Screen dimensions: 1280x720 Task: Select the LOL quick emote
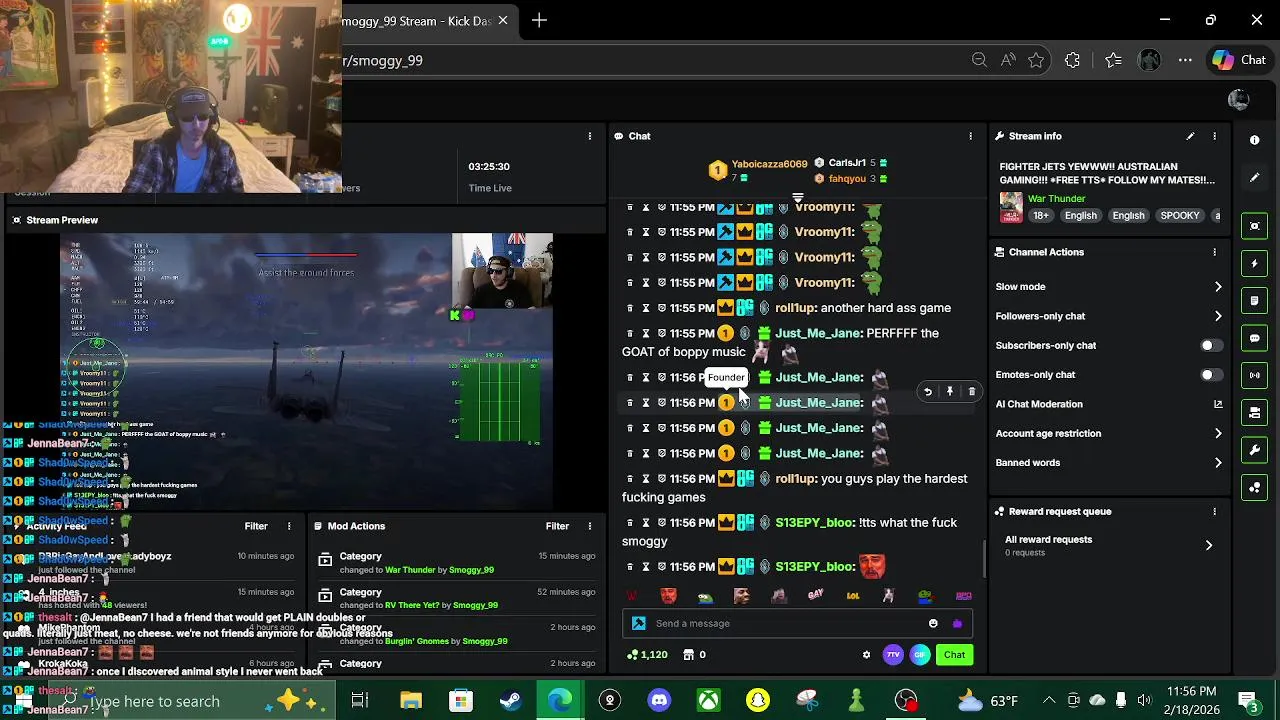point(852,596)
